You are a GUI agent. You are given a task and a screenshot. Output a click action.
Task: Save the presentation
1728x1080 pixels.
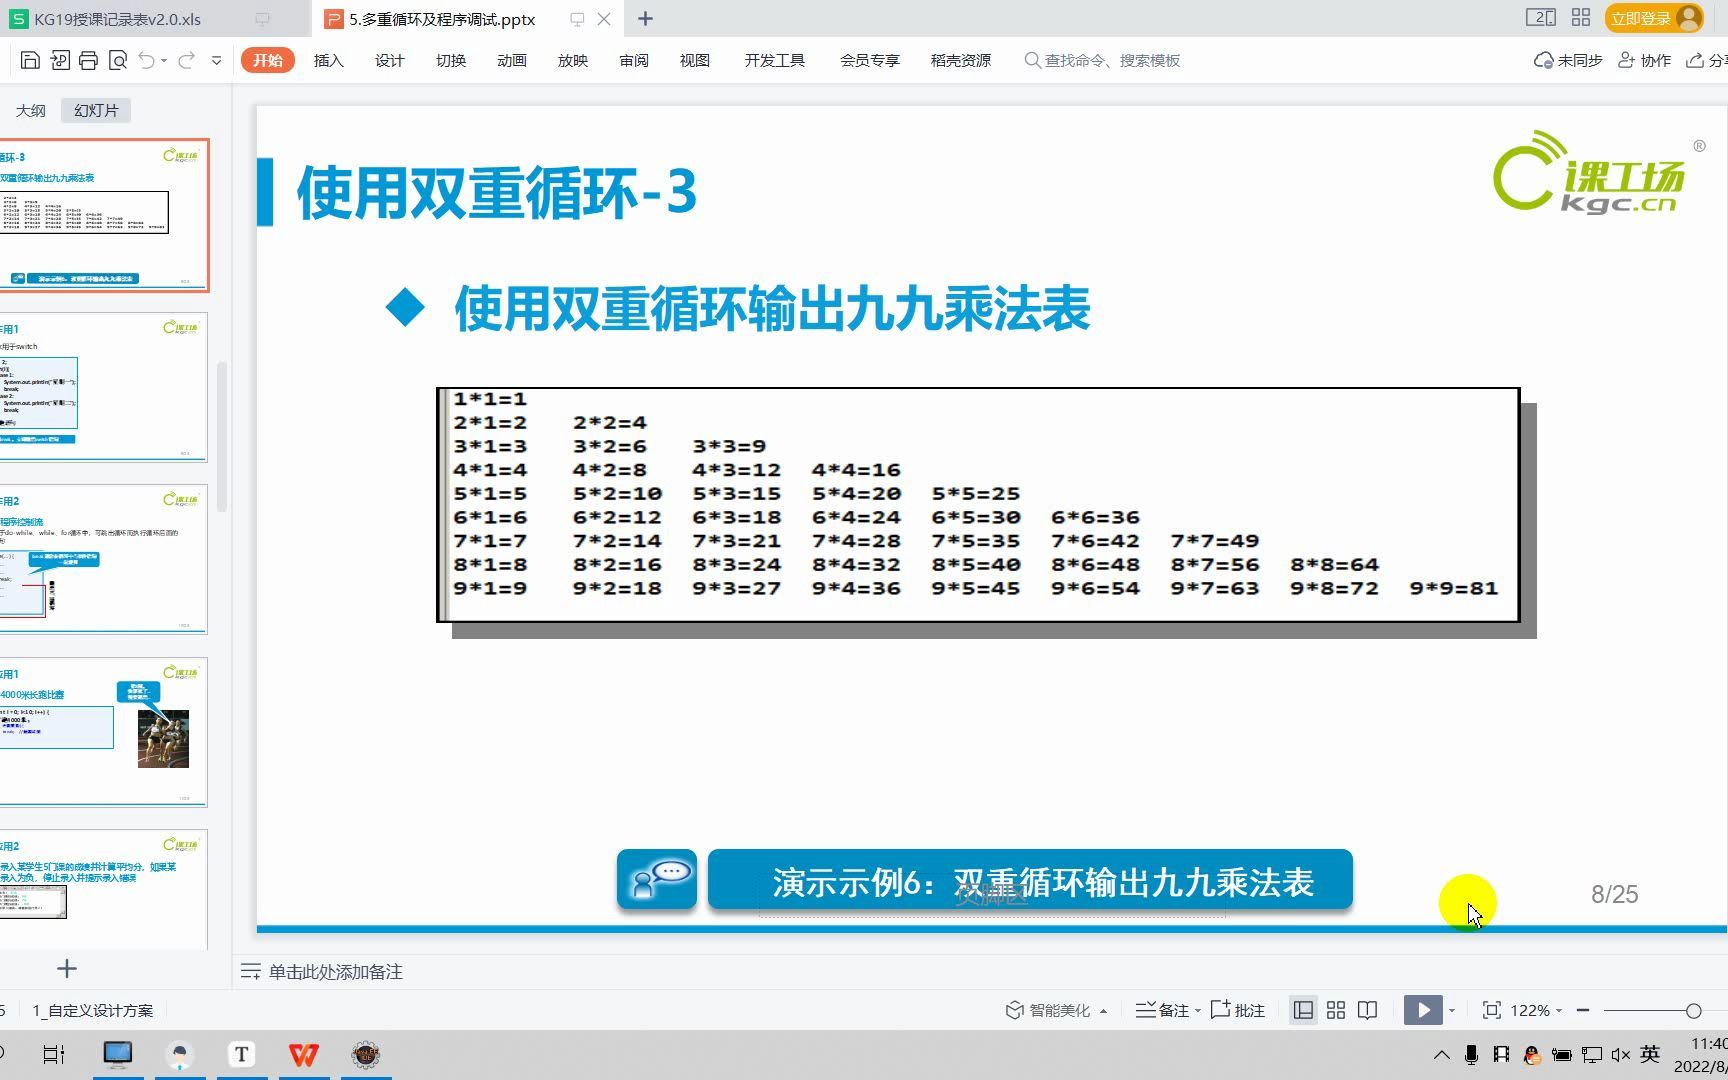[30, 60]
